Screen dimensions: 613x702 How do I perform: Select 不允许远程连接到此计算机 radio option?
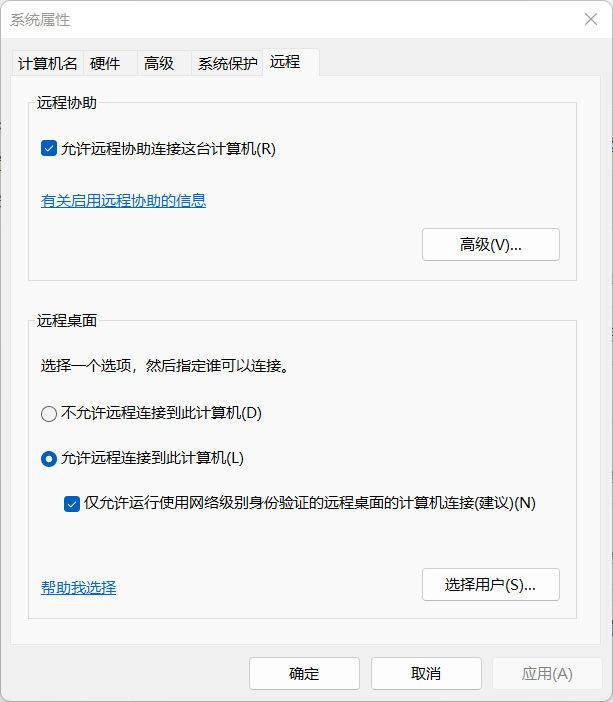[x=48, y=412]
